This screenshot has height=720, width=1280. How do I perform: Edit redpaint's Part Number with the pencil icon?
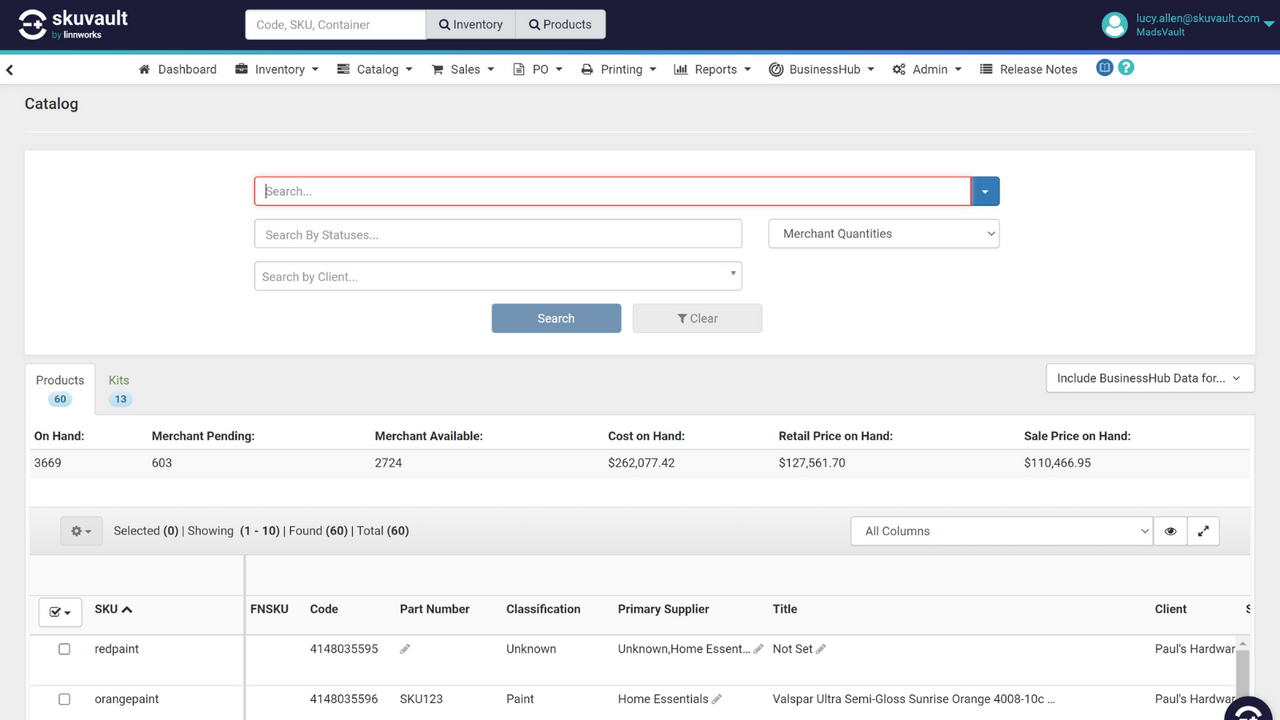click(405, 648)
